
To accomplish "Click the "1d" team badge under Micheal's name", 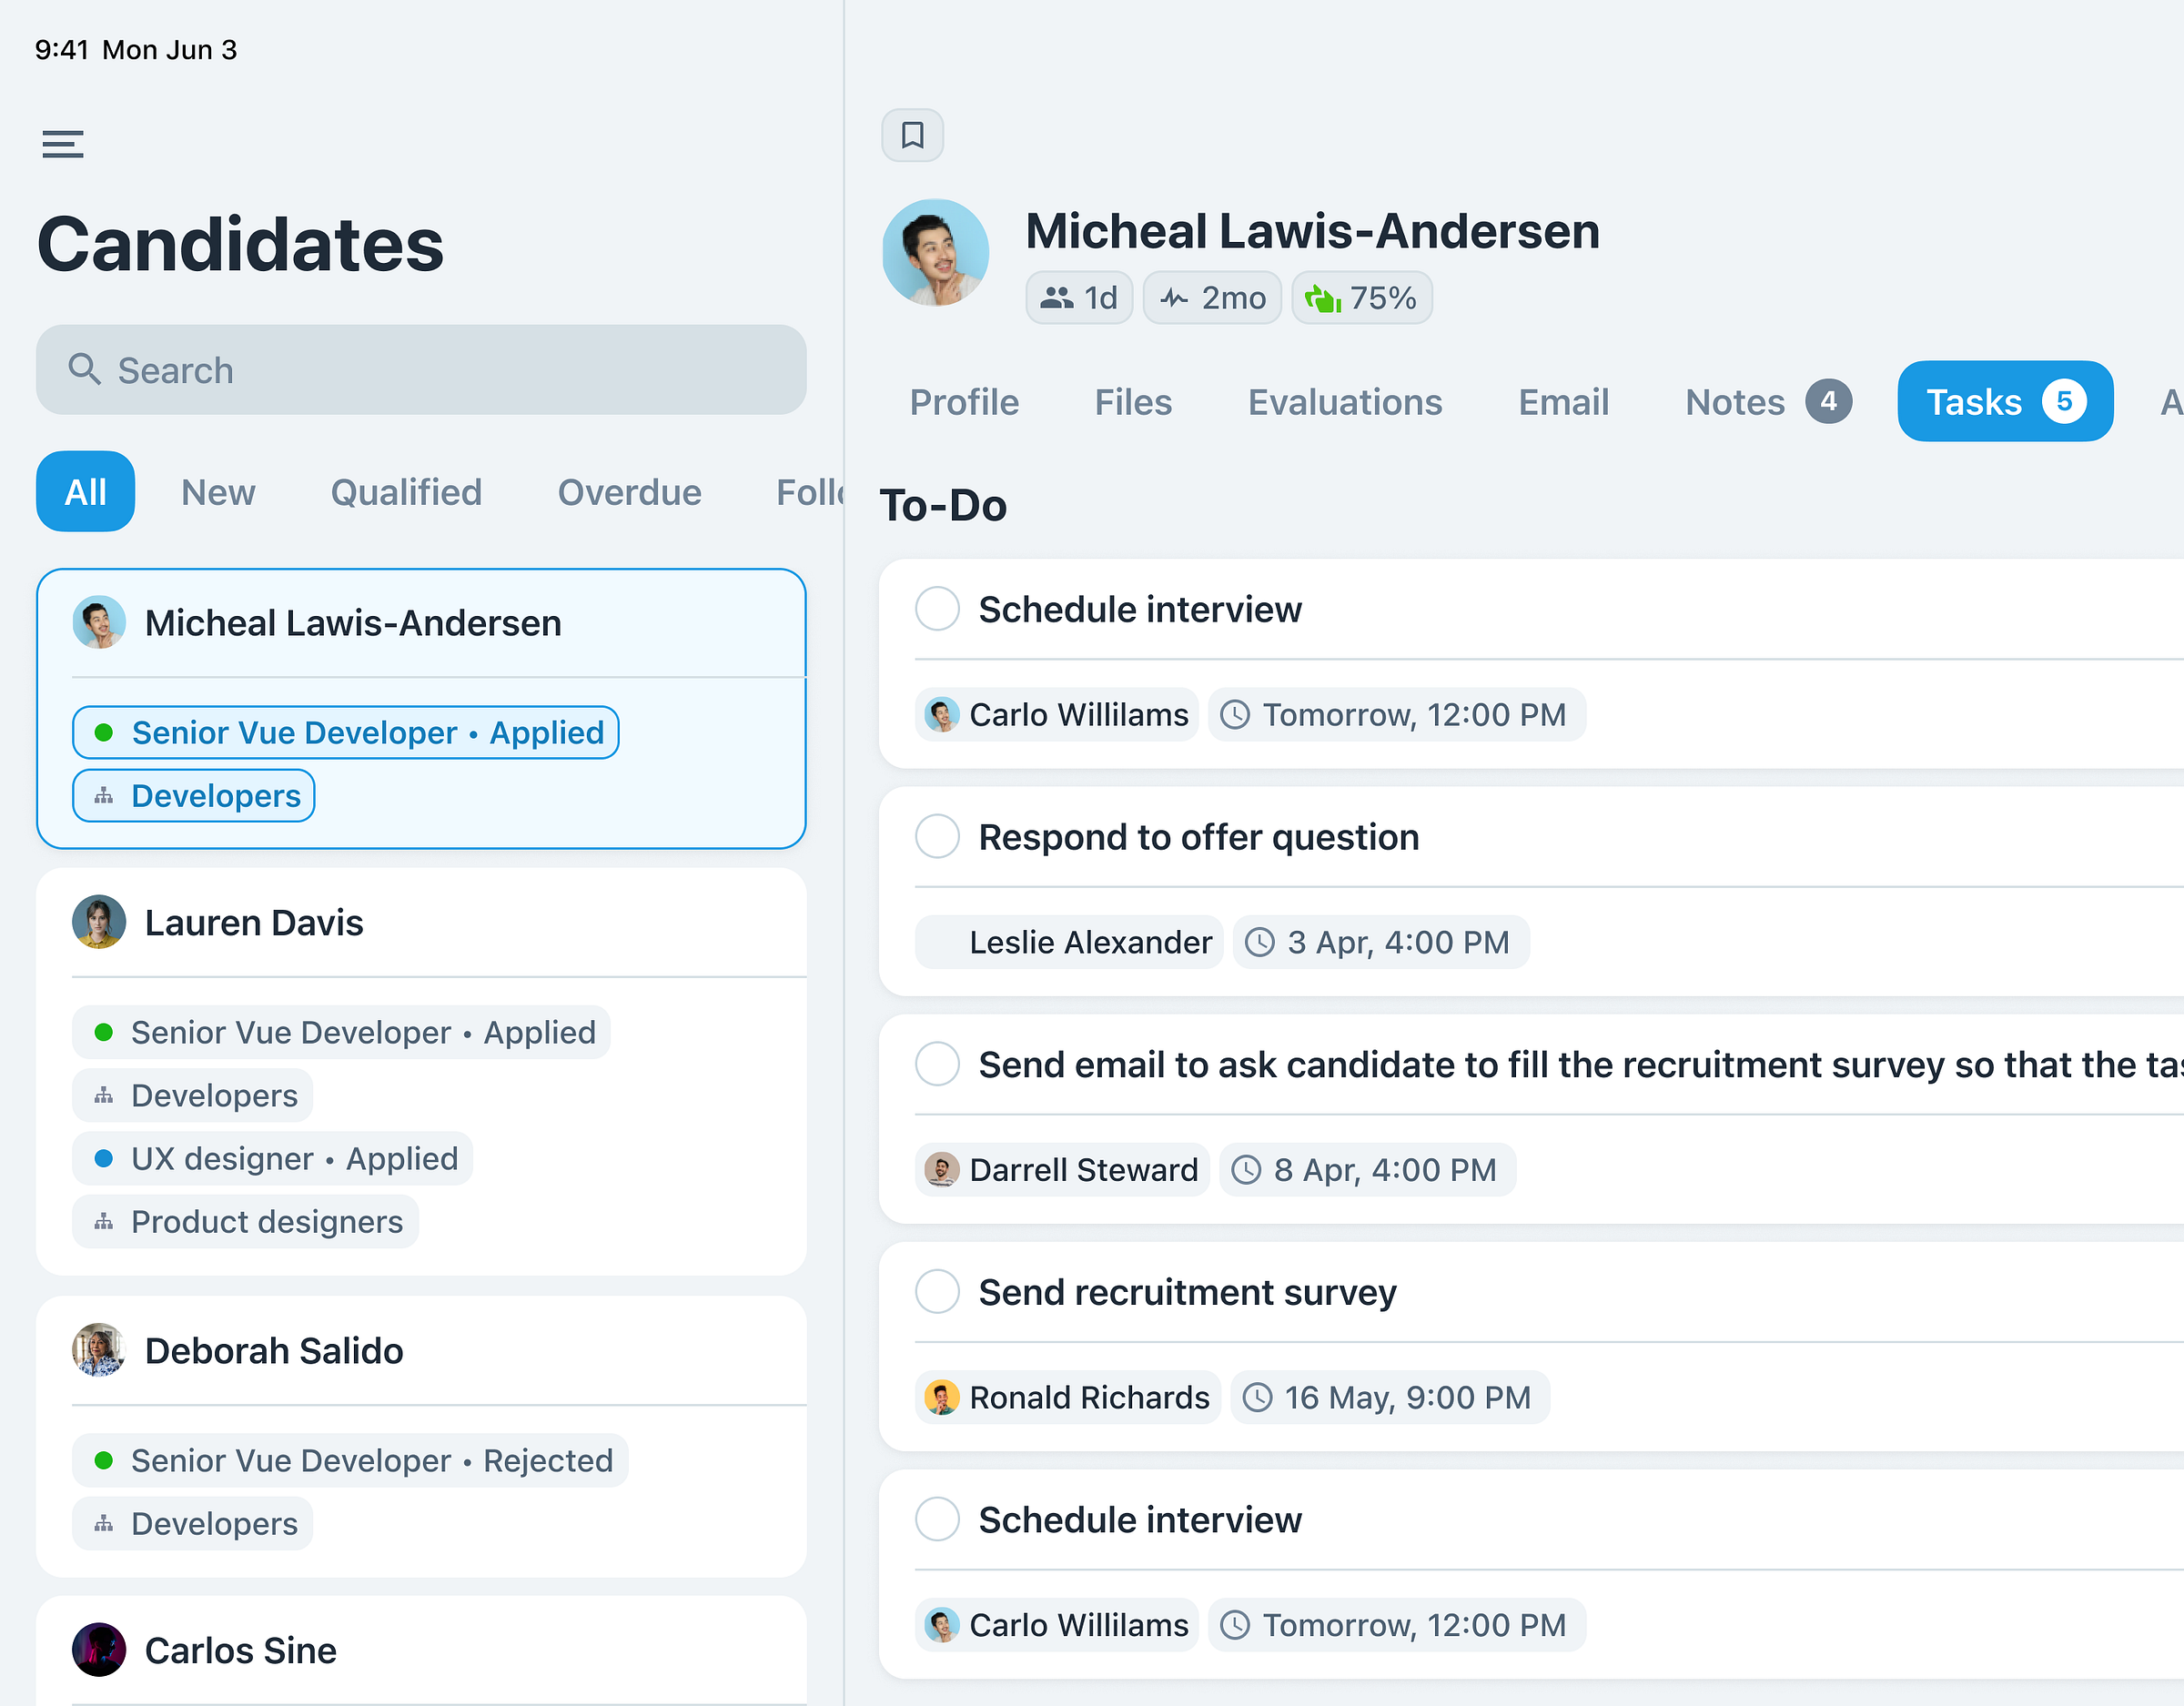I will pyautogui.click(x=1078, y=297).
